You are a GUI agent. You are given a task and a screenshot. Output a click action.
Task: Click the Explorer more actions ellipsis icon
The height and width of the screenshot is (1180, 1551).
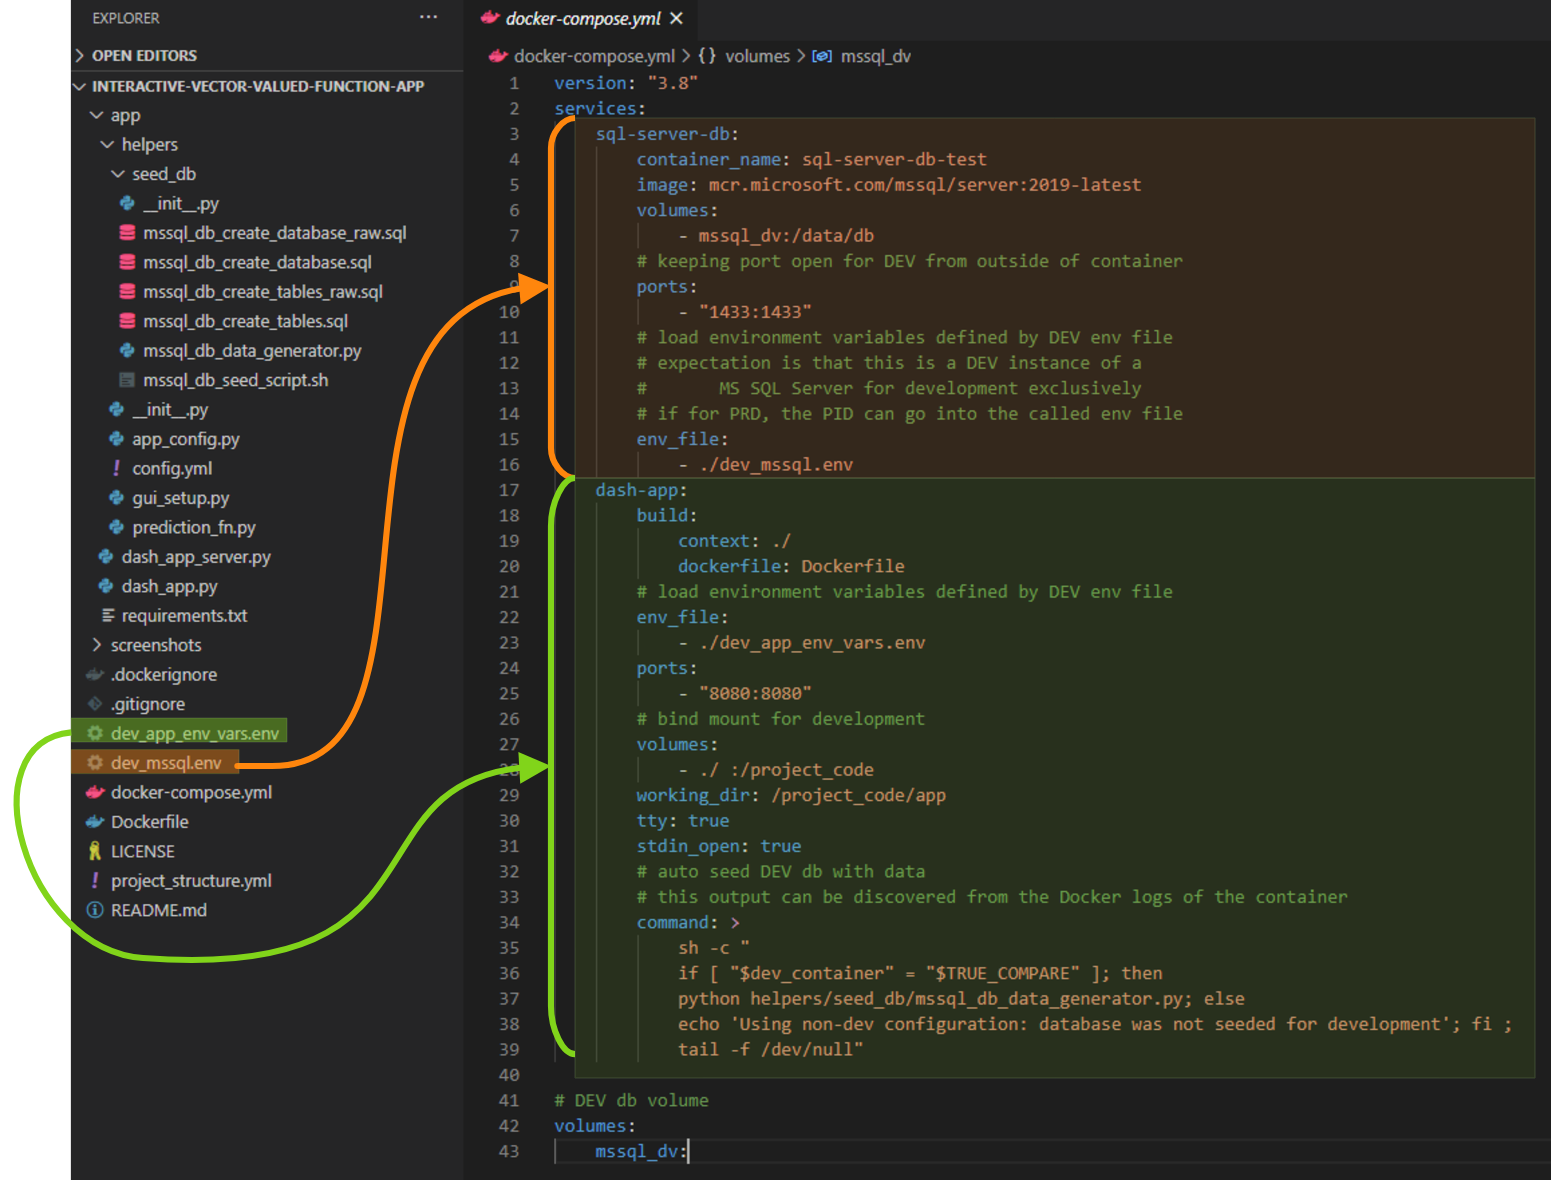click(428, 17)
